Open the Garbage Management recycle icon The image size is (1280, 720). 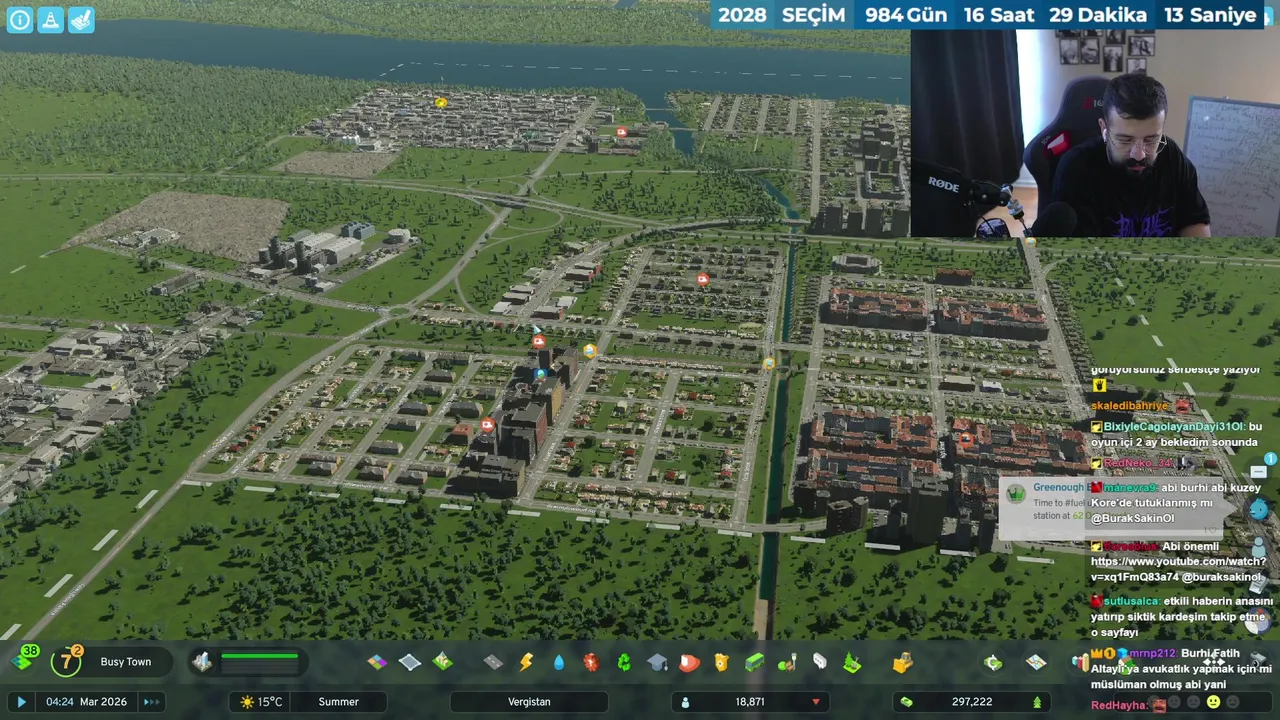click(x=624, y=662)
